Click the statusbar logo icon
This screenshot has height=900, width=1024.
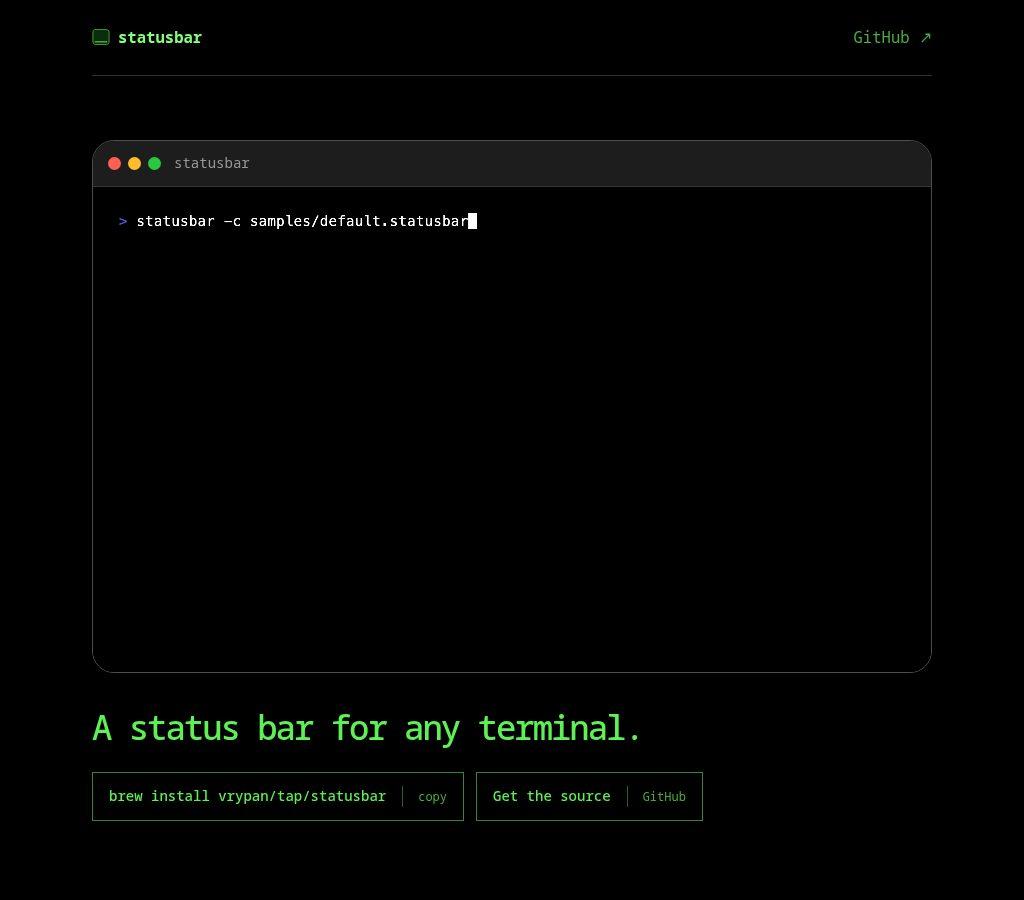[x=101, y=37]
